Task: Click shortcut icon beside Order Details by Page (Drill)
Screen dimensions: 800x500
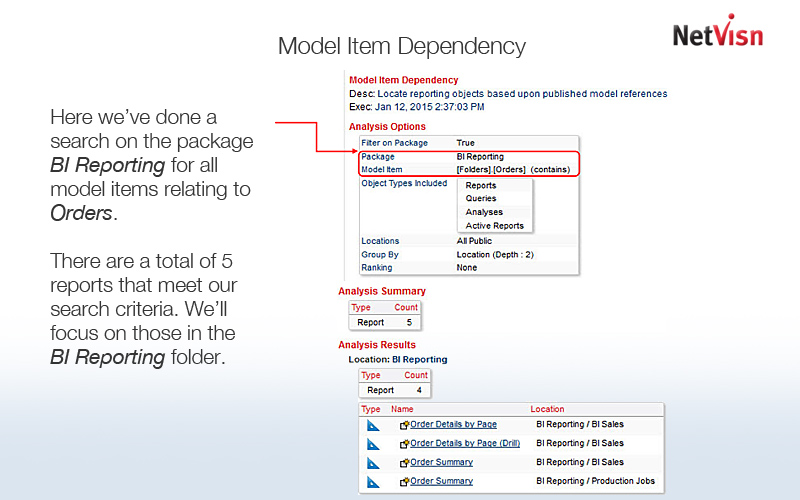Action: [405, 444]
